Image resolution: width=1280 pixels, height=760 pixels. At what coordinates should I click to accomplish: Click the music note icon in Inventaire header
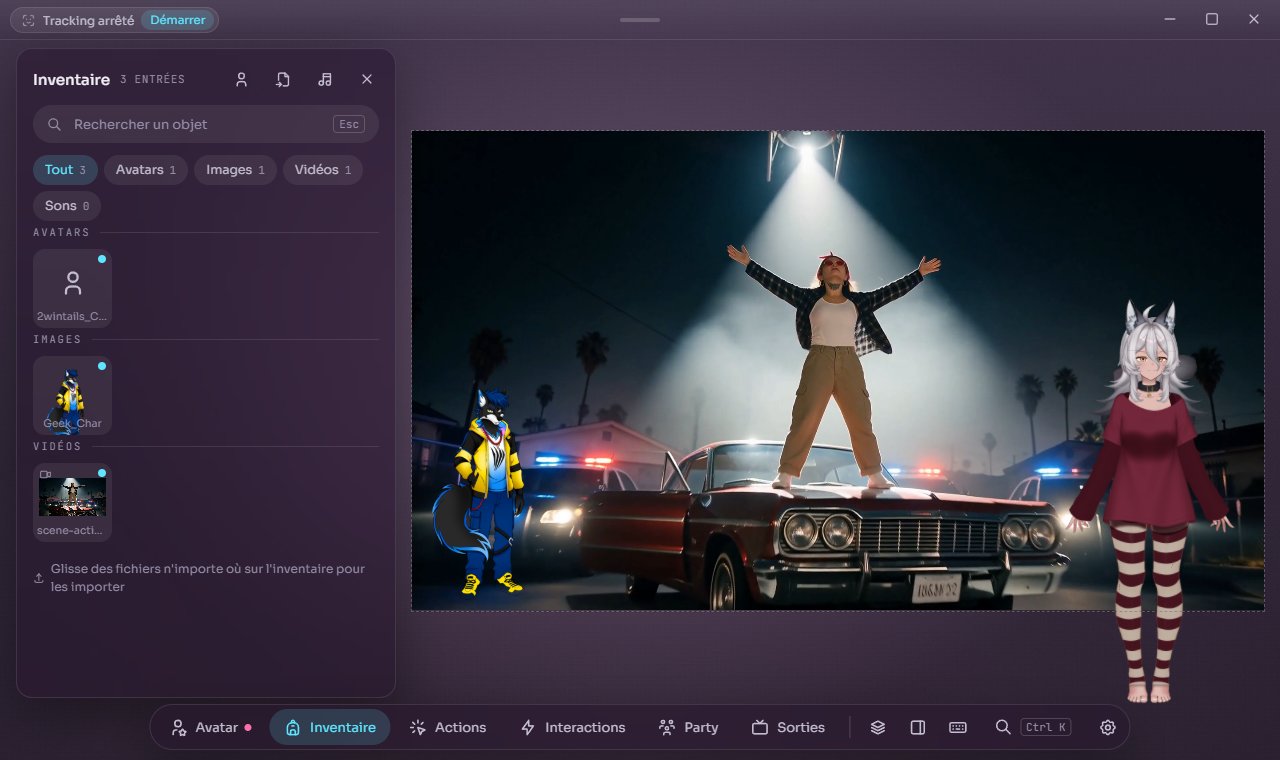[x=325, y=80]
